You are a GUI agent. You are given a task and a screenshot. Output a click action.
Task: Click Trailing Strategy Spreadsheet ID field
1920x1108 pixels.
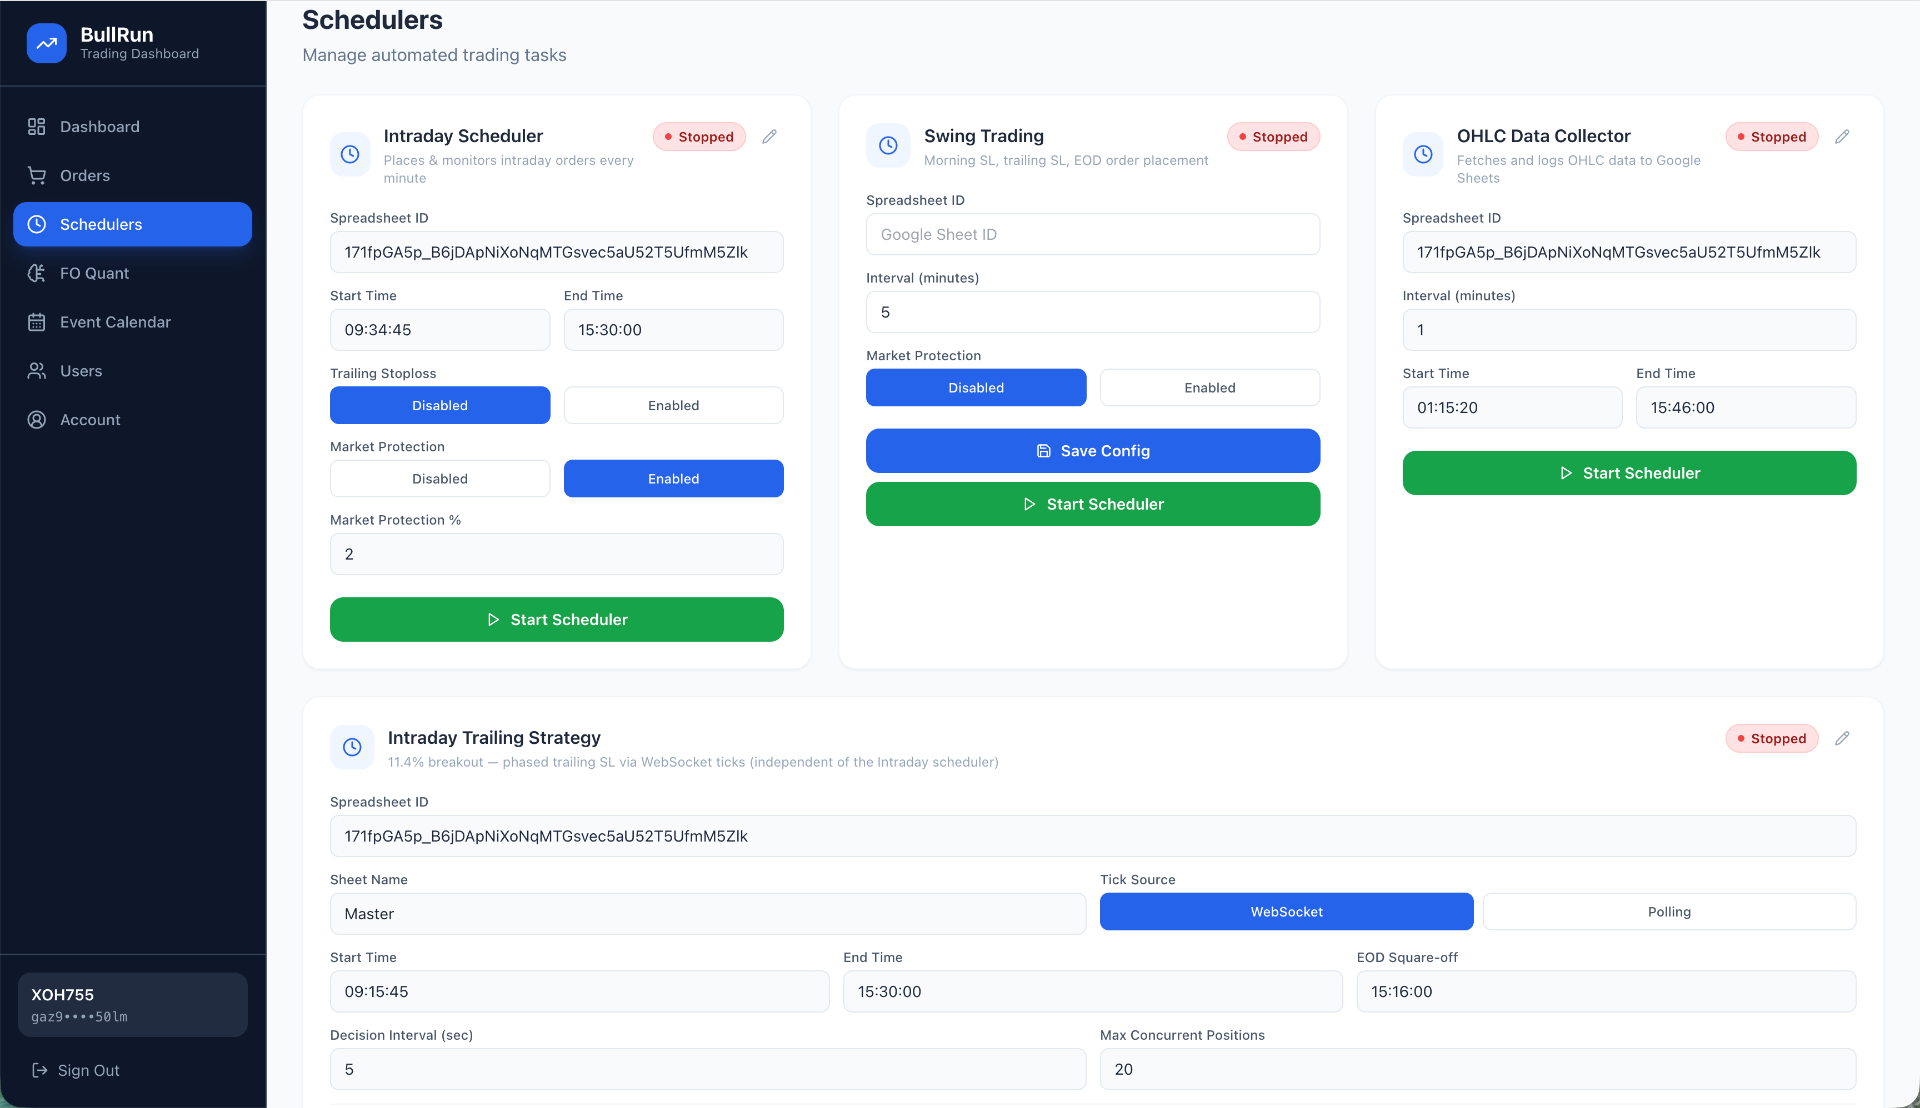coord(1093,836)
